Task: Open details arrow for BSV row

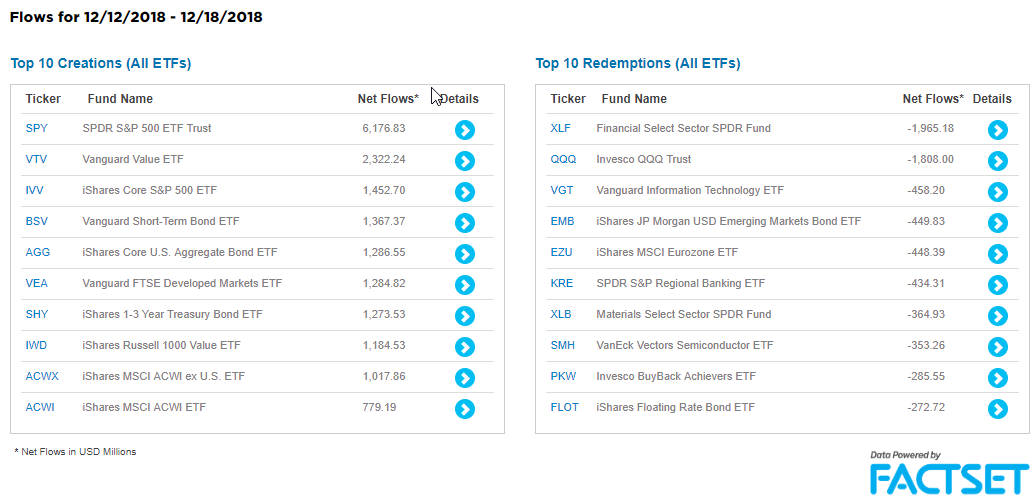Action: pos(465,222)
